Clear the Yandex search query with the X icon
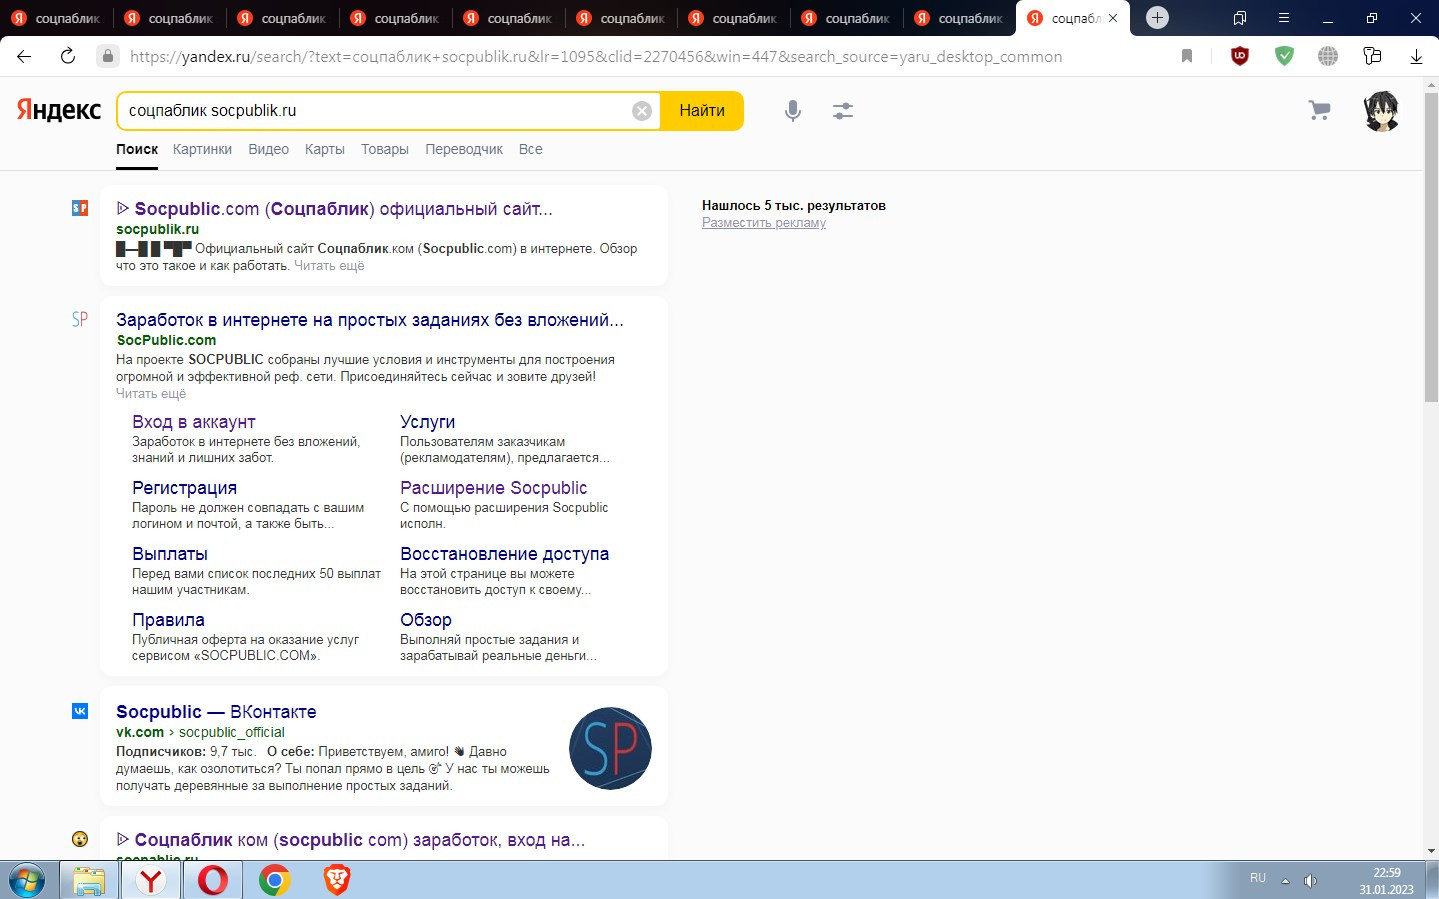 click(642, 111)
